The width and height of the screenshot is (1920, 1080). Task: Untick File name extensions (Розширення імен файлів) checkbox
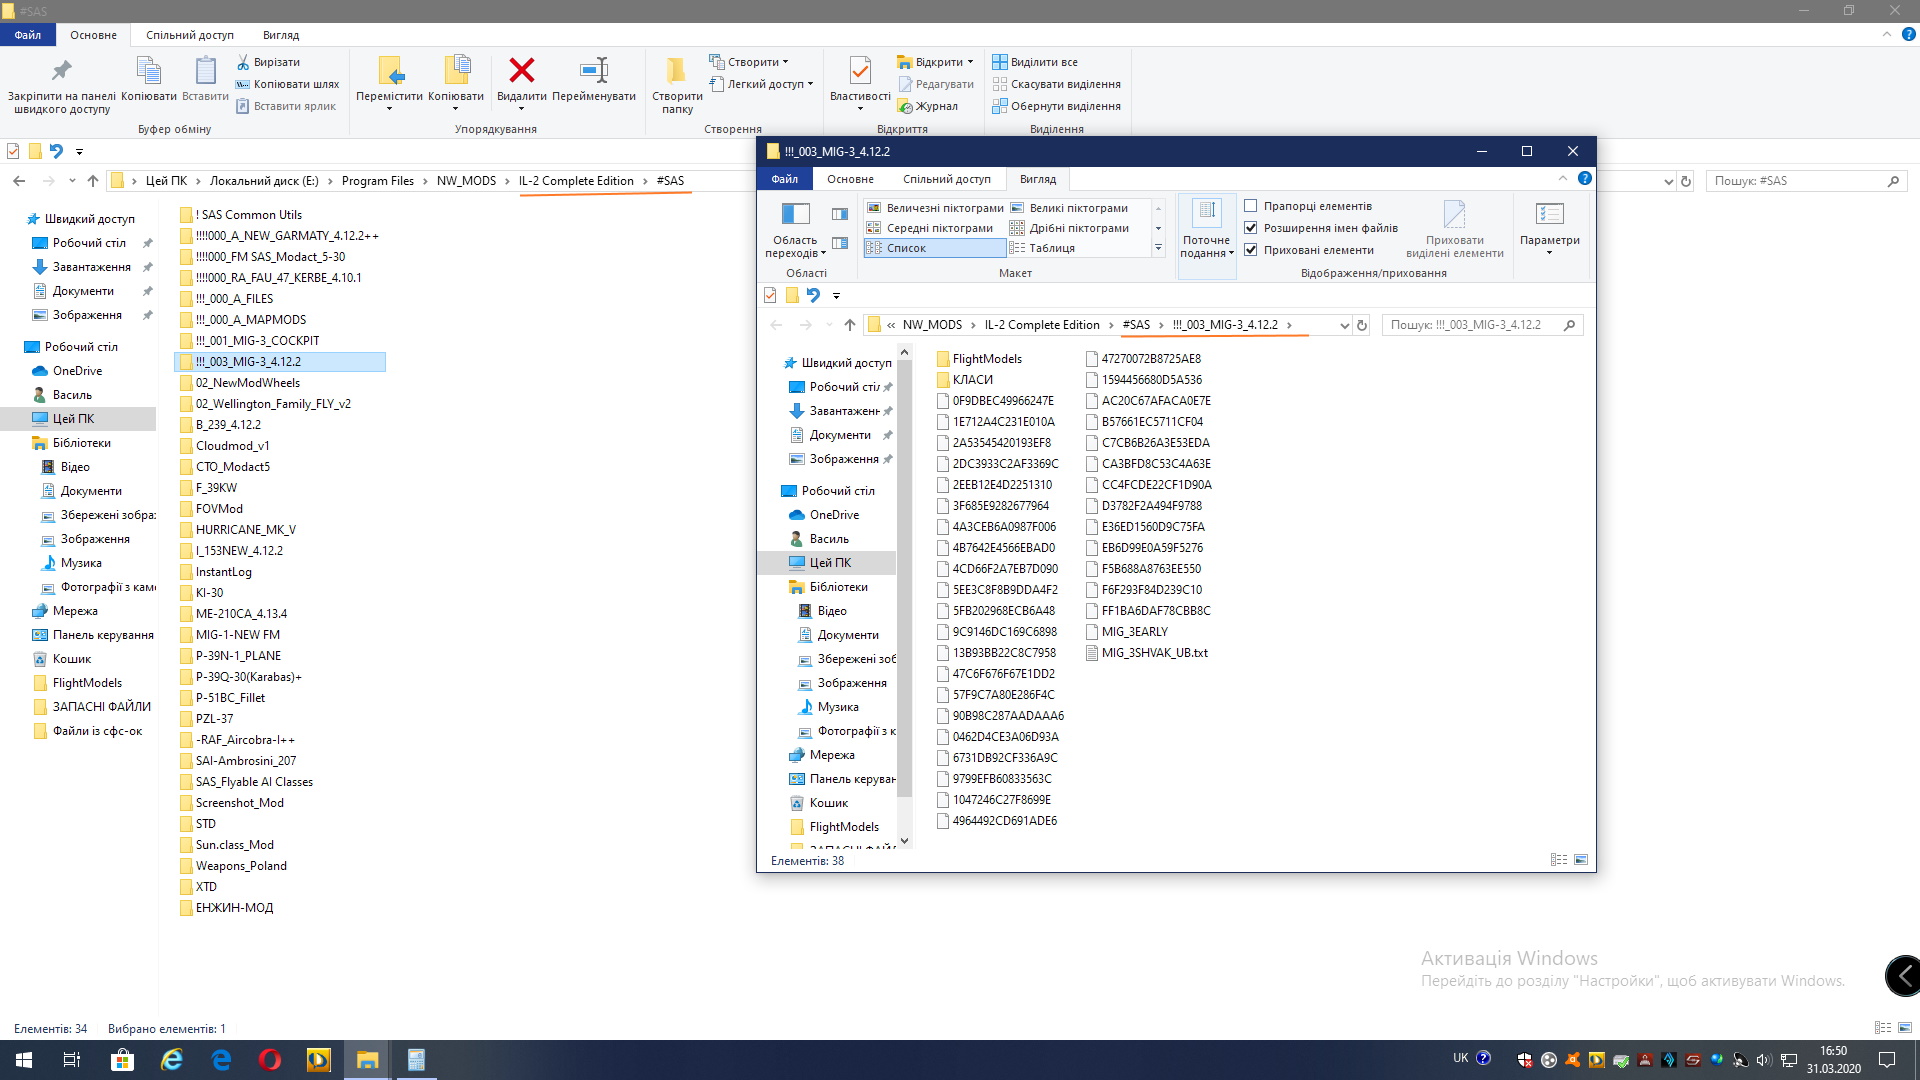(1251, 228)
